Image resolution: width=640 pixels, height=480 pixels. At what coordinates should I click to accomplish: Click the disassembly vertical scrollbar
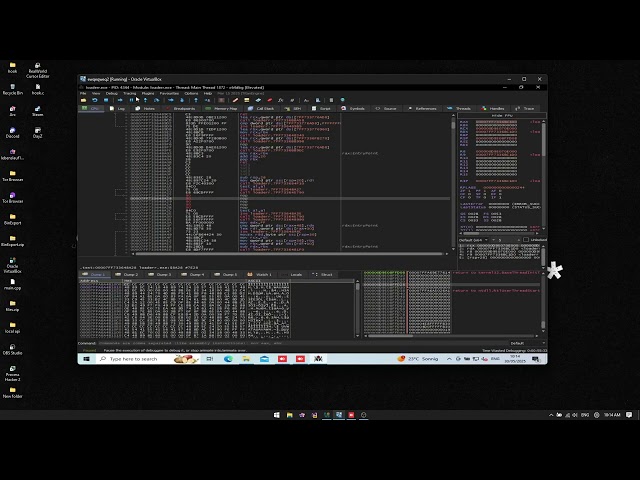pos(453,182)
